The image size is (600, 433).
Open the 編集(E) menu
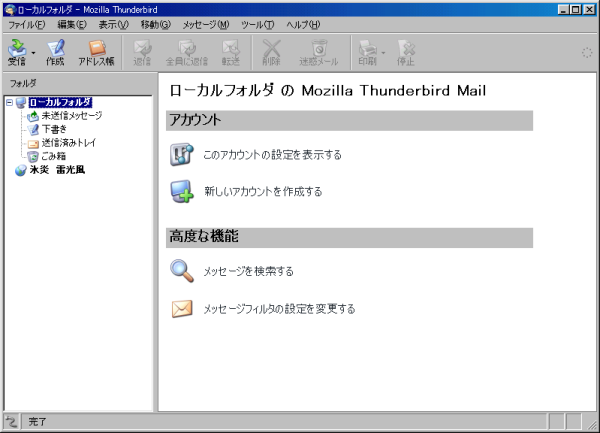[72, 25]
